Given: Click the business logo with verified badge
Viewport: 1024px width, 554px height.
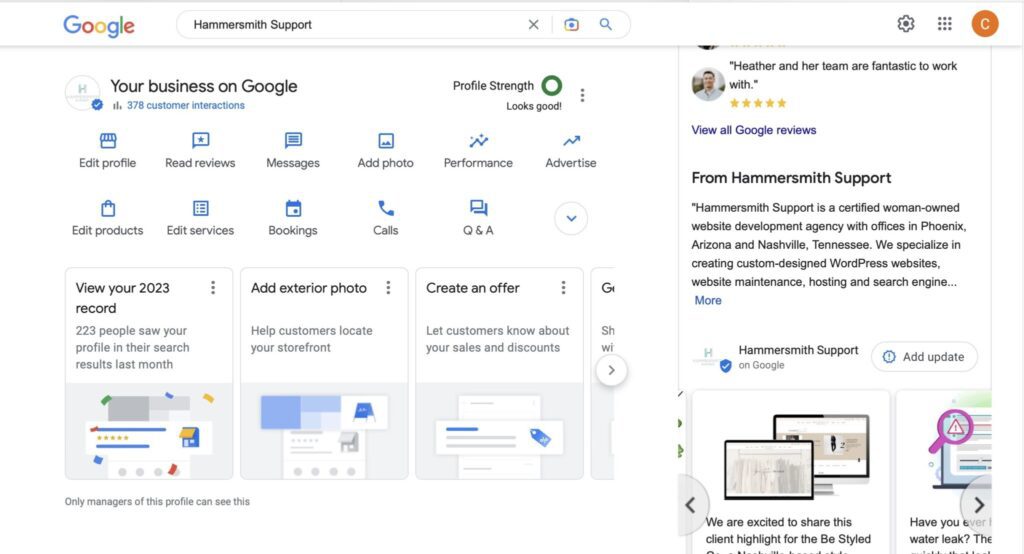Looking at the screenshot, I should pyautogui.click(x=83, y=93).
